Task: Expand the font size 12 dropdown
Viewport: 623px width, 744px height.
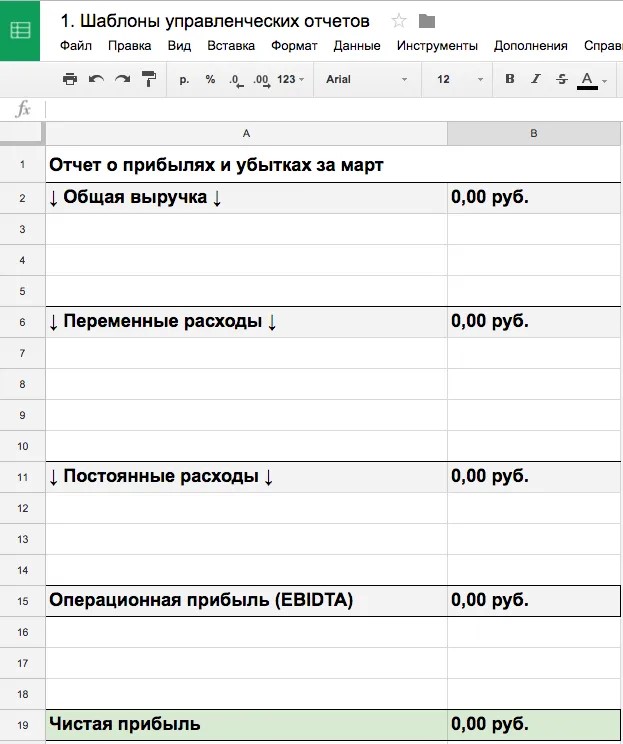Action: click(459, 79)
